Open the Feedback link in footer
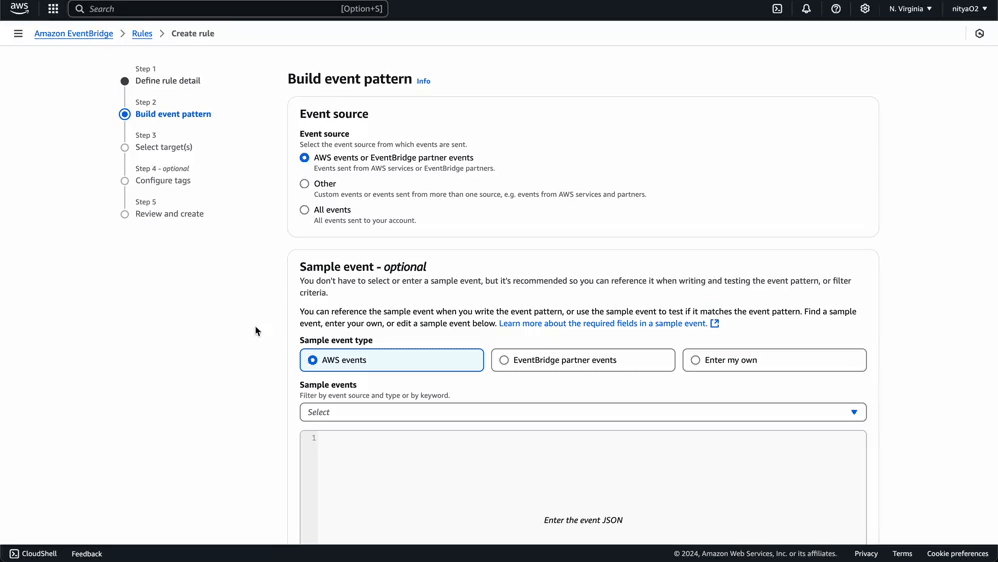998x562 pixels. (87, 554)
